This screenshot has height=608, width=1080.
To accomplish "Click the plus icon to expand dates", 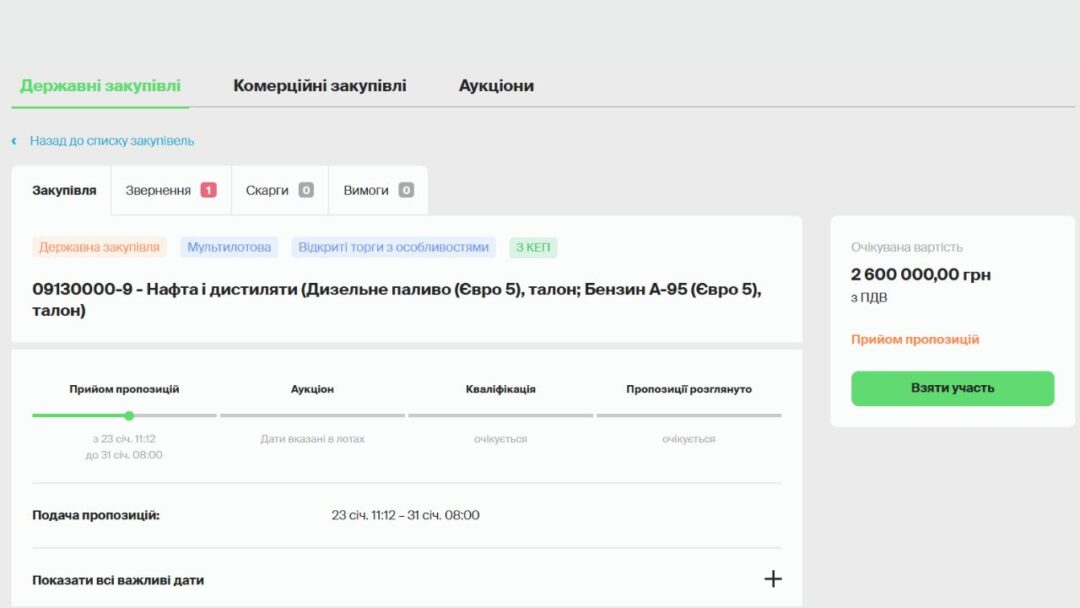I will pyautogui.click(x=772, y=578).
